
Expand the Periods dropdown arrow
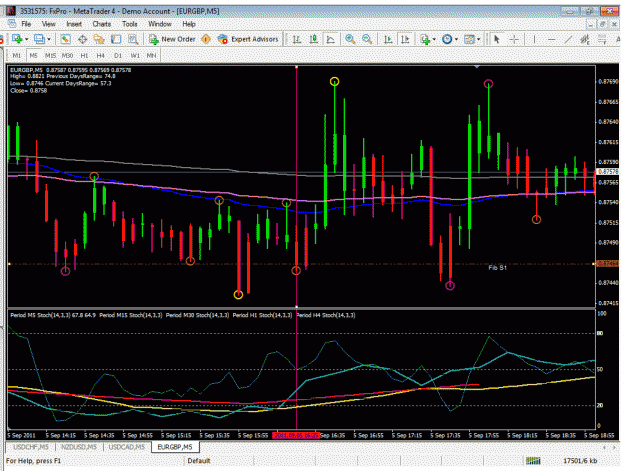click(456, 39)
